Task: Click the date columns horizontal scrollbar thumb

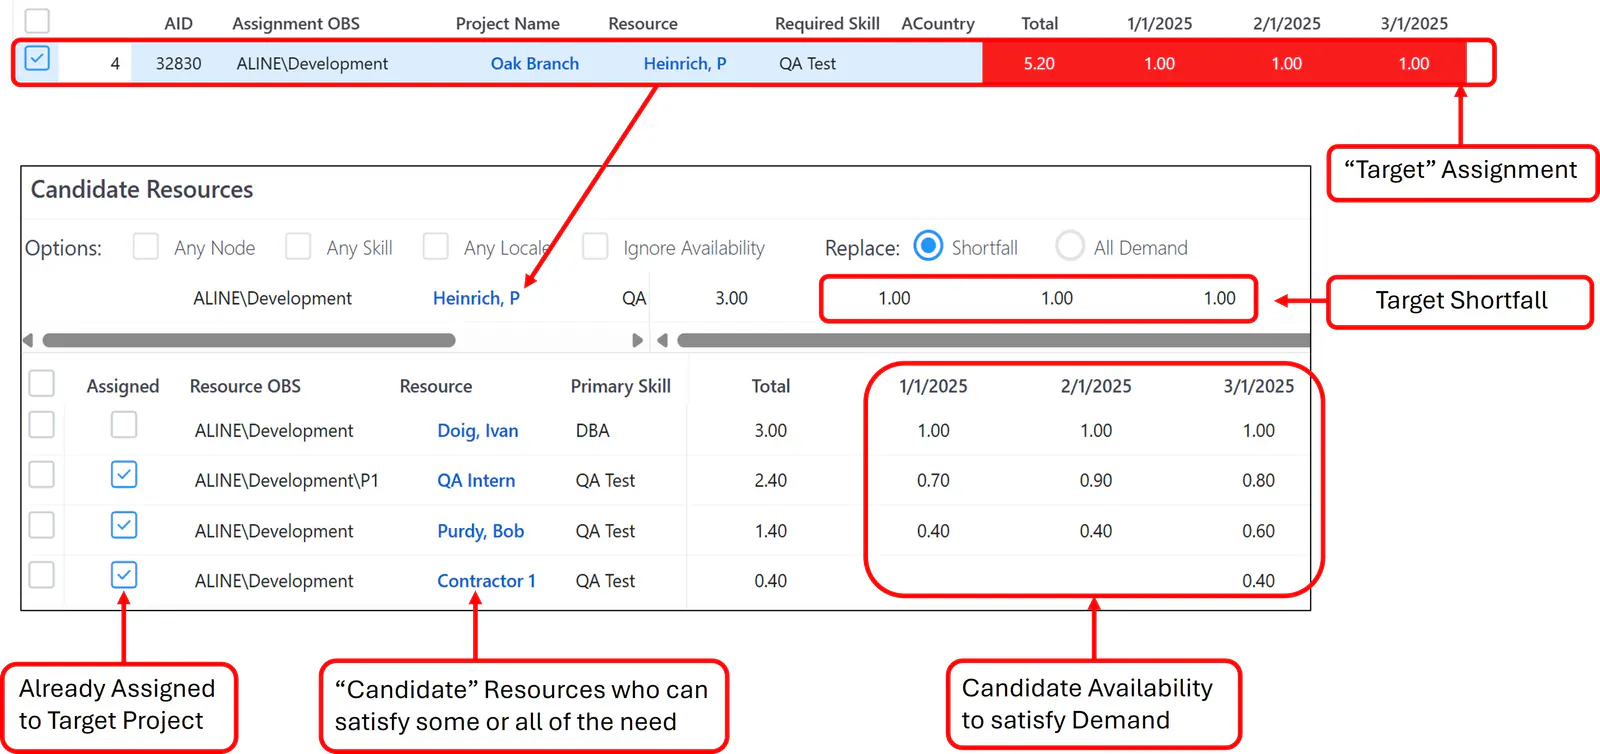Action: [x=994, y=340]
